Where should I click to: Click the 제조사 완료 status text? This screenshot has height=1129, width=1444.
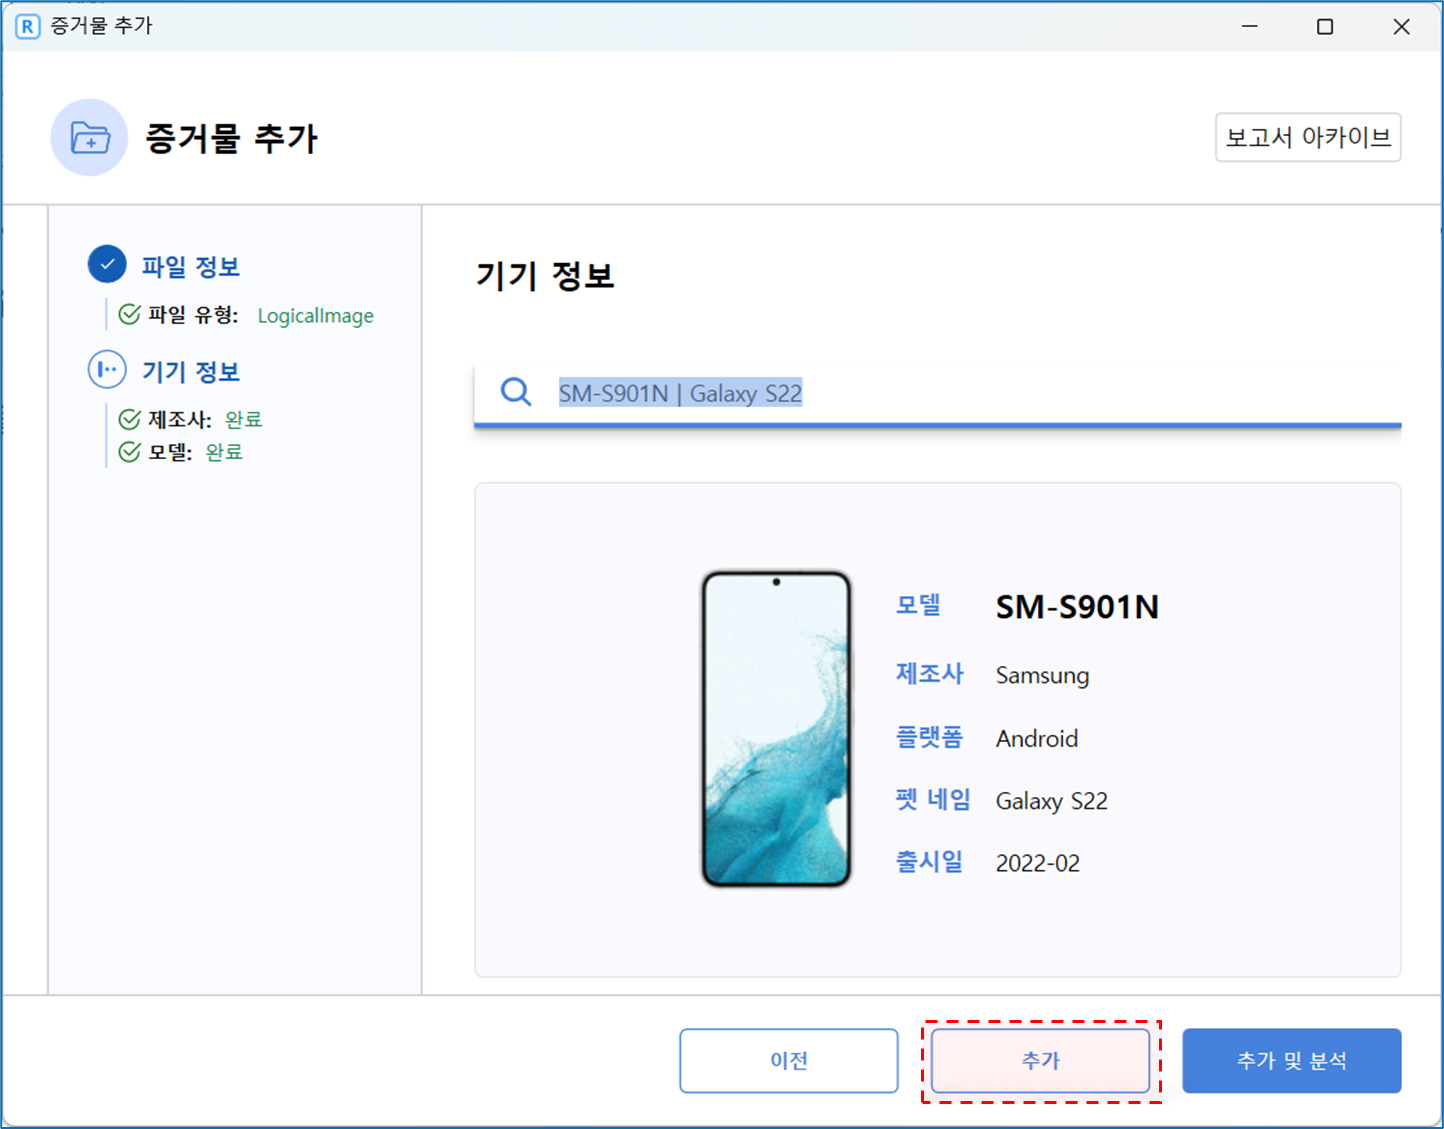243,419
